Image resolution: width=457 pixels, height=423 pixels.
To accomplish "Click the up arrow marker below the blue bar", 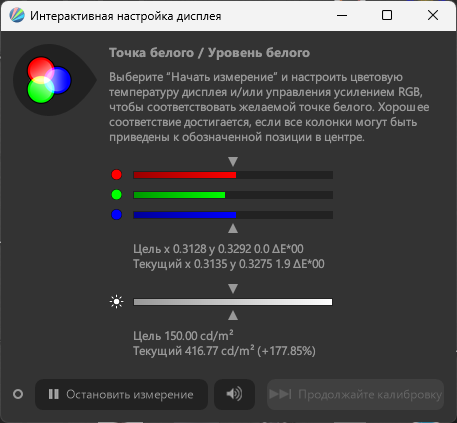I will point(233,228).
